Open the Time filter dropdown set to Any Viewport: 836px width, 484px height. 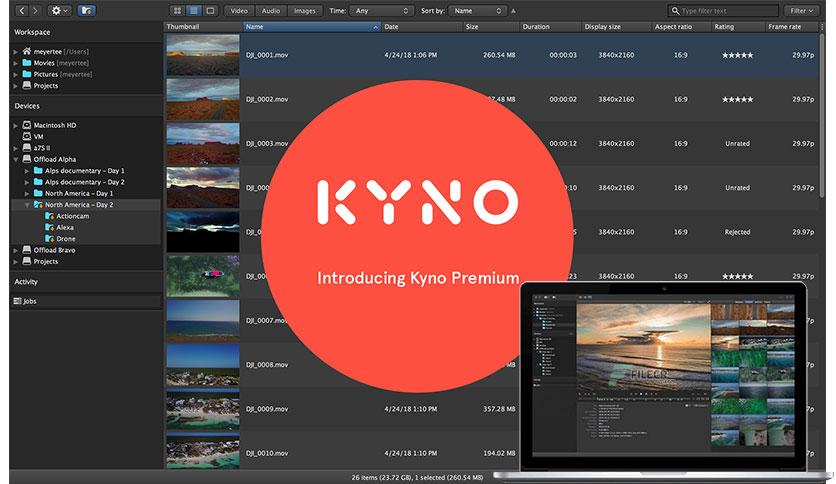click(x=382, y=11)
